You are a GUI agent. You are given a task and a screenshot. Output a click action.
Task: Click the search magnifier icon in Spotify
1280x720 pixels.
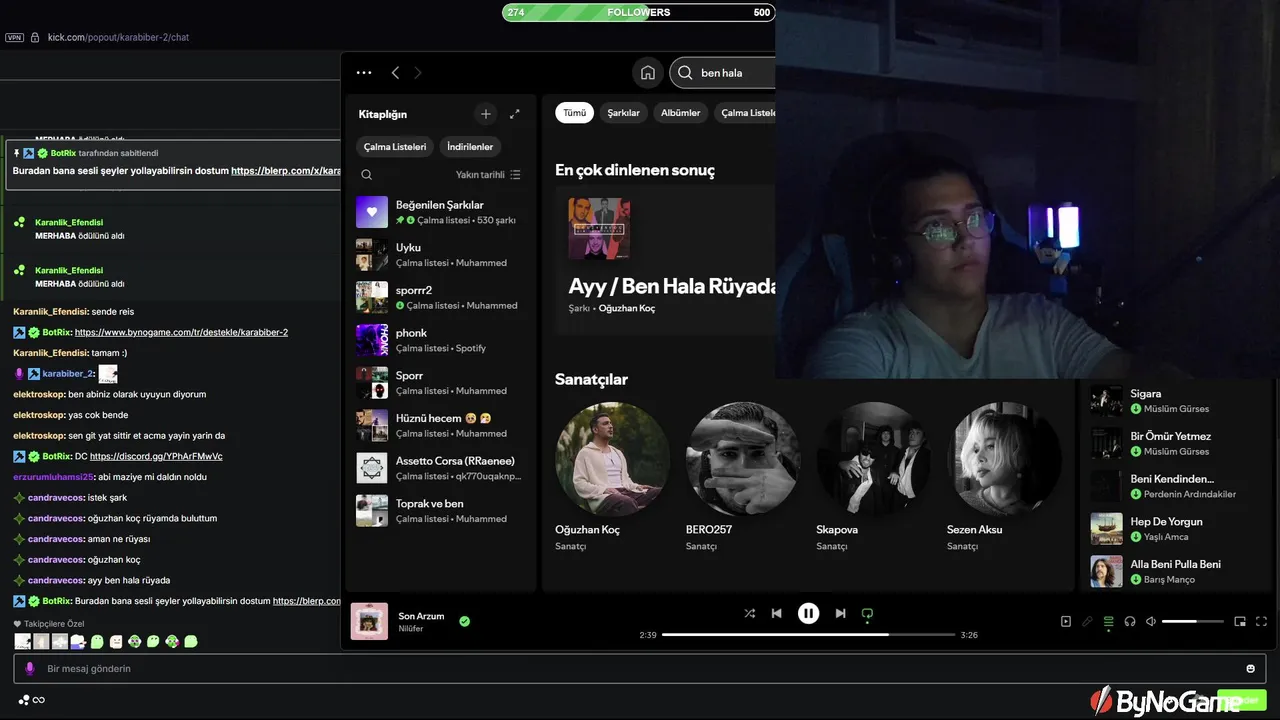685,73
